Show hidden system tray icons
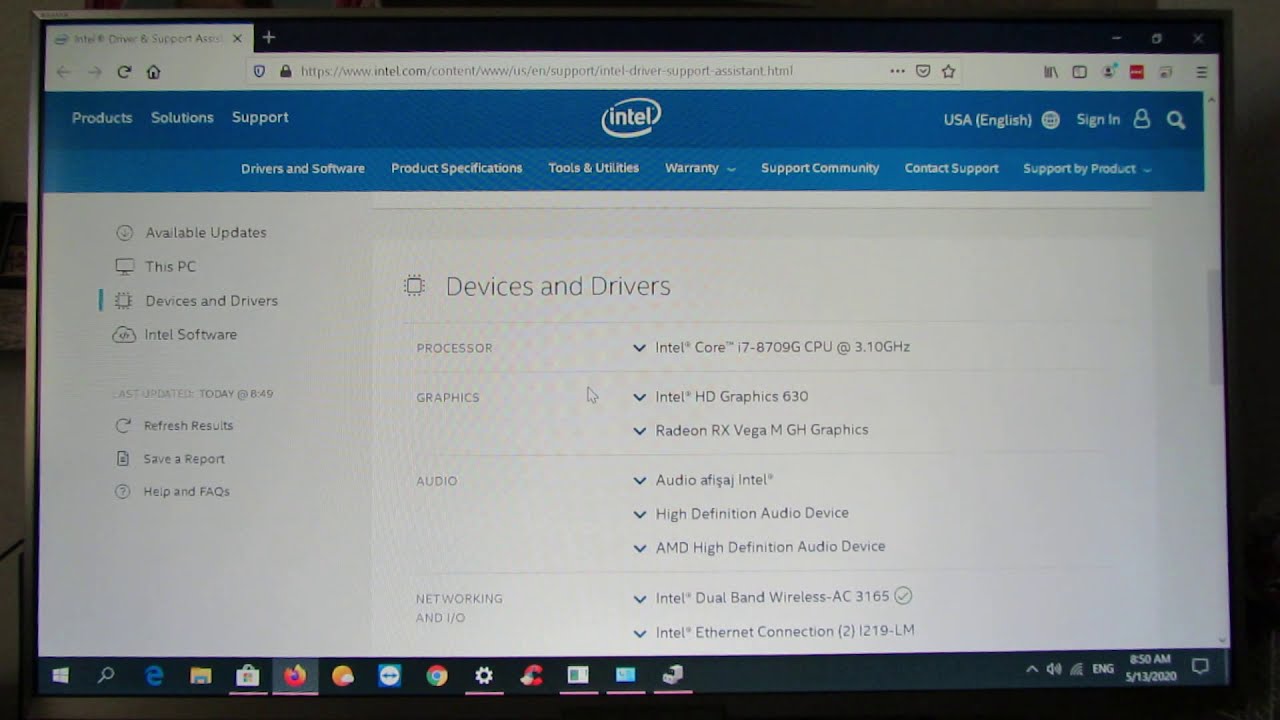The height and width of the screenshot is (720, 1280). 1031,669
